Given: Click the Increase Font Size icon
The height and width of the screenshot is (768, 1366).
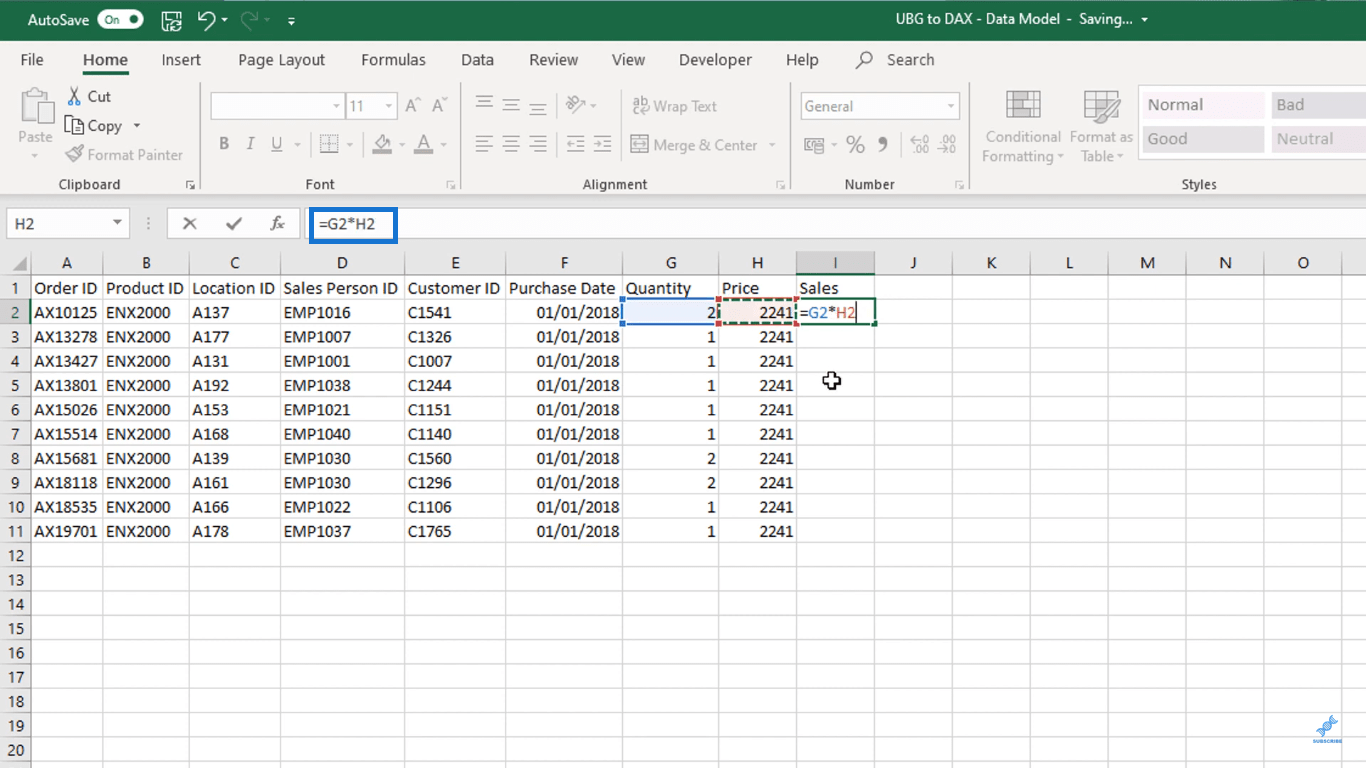Looking at the screenshot, I should [x=413, y=105].
